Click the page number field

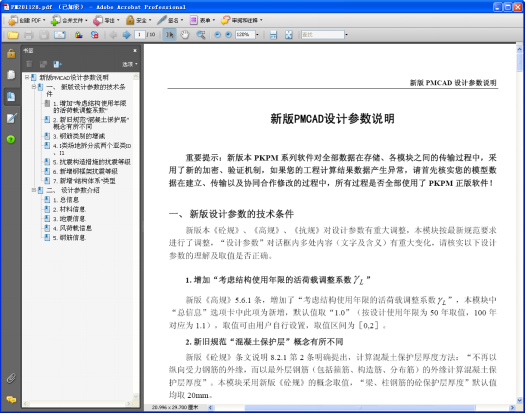140,35
